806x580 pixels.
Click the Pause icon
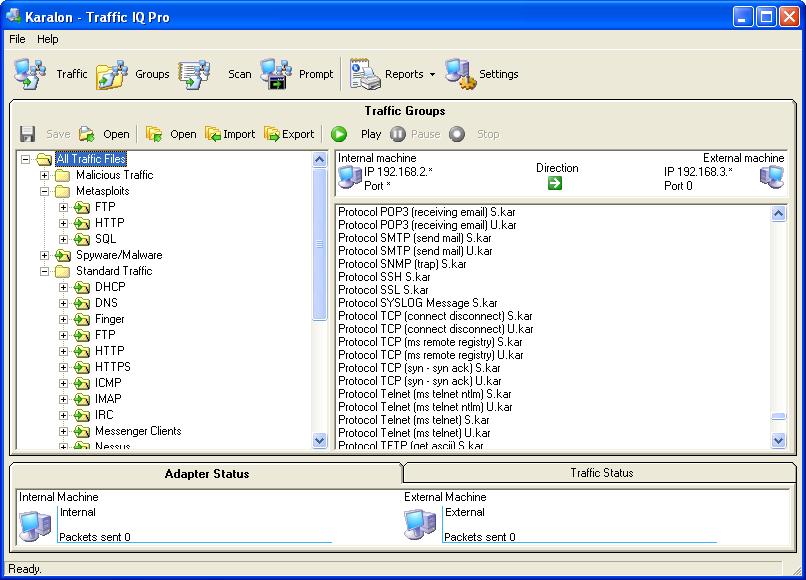click(398, 134)
